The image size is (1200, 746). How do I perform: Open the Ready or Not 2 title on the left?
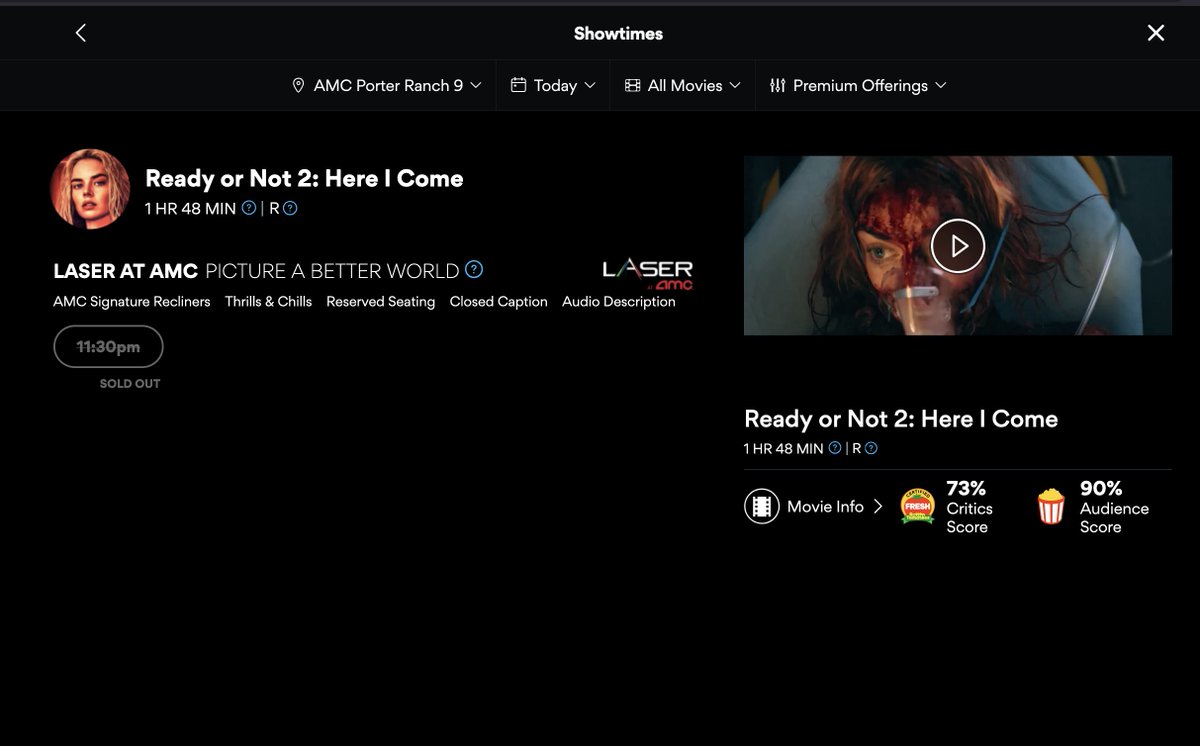[304, 179]
